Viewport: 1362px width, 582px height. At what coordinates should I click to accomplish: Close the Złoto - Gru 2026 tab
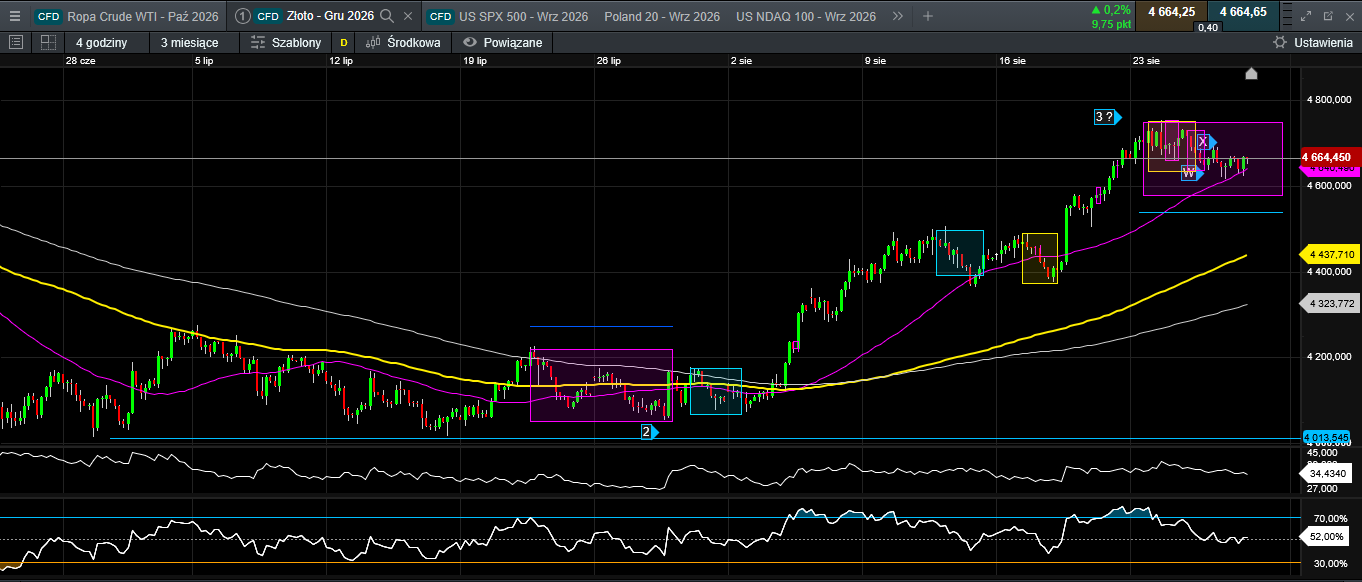click(408, 16)
